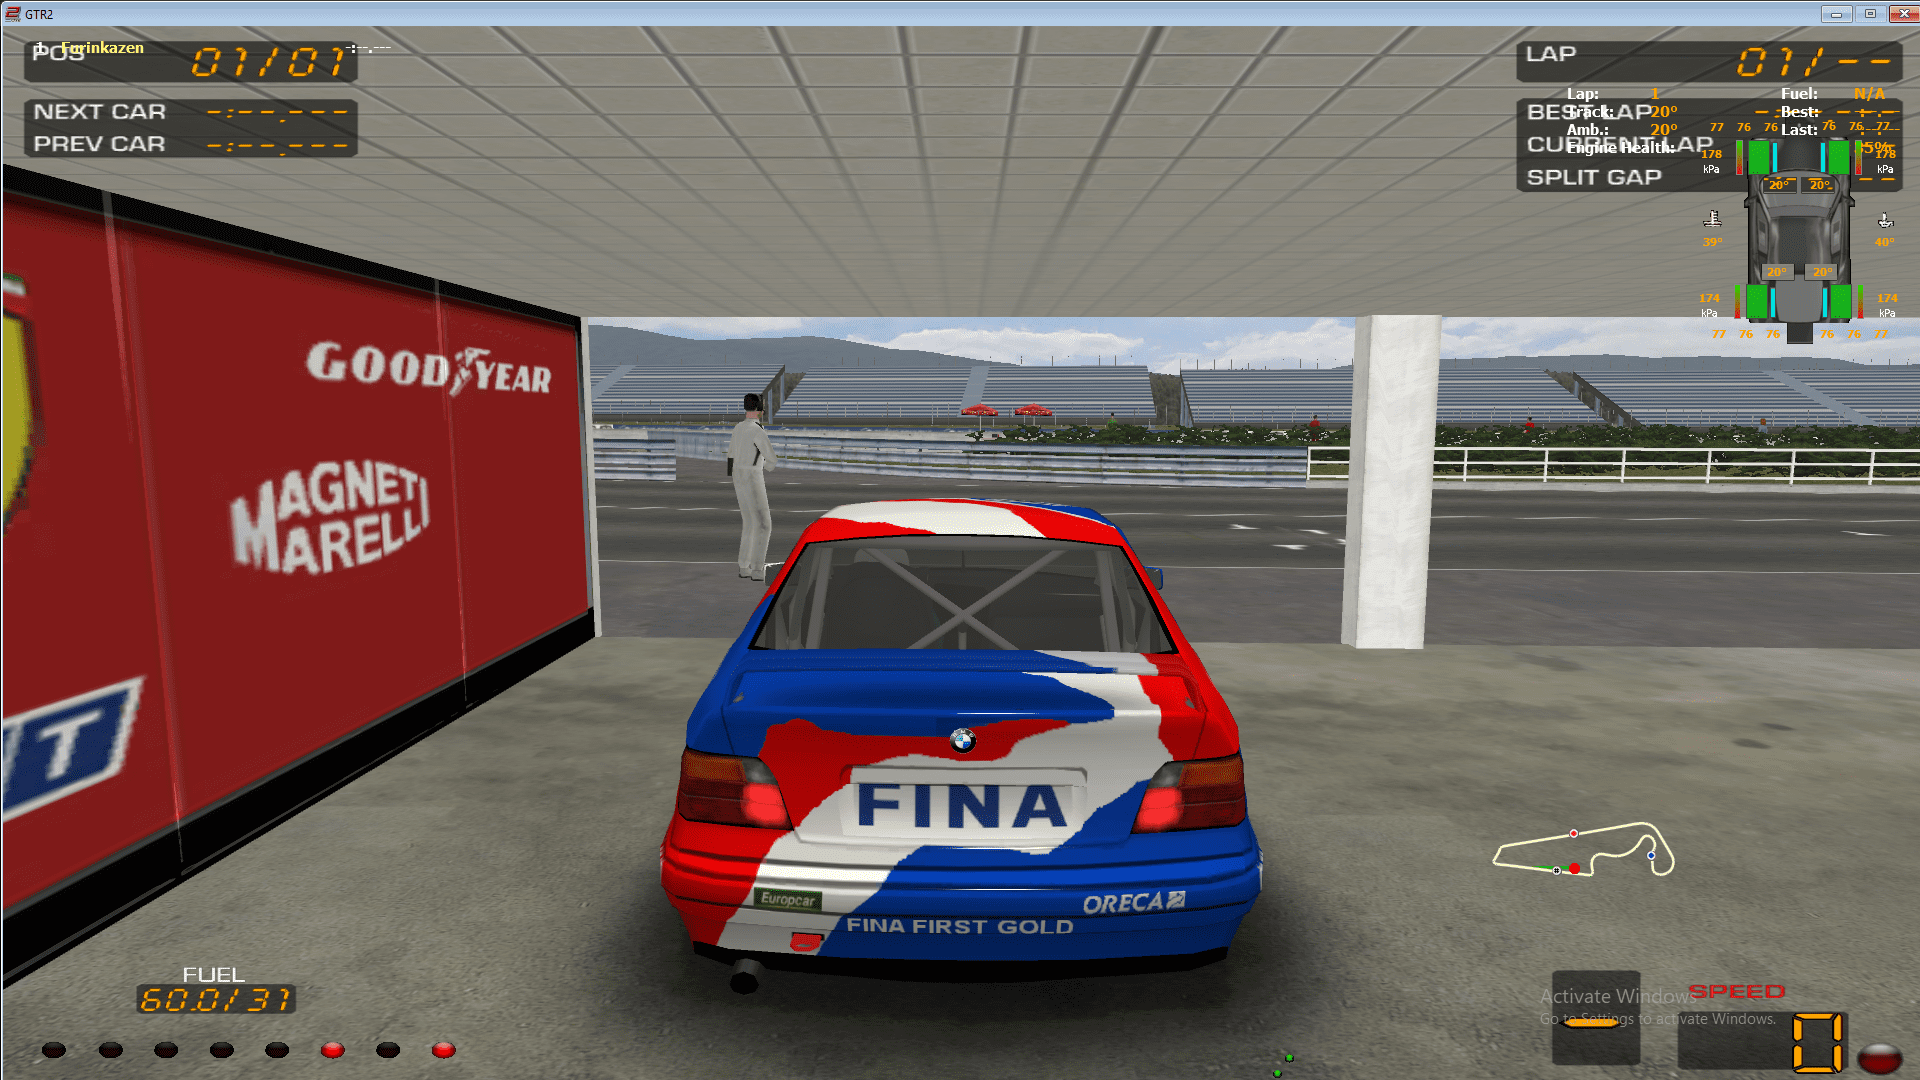Select the front-right green tyre block
The image size is (1920, 1080).
click(1839, 158)
